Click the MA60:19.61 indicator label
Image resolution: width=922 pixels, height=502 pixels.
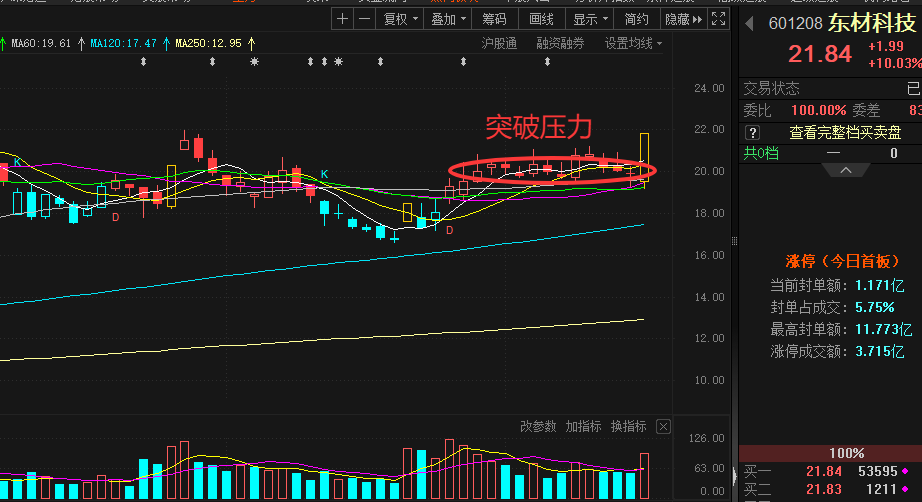coord(41,43)
